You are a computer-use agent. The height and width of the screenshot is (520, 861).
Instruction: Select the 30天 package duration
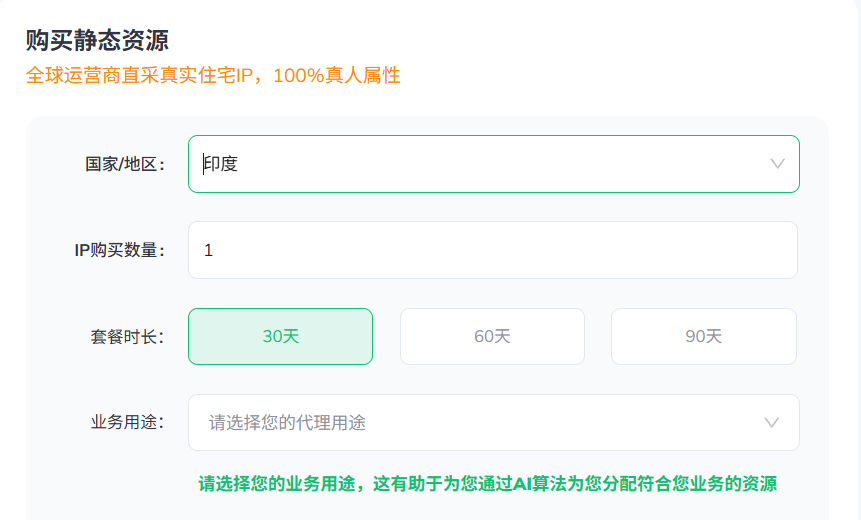pos(280,337)
